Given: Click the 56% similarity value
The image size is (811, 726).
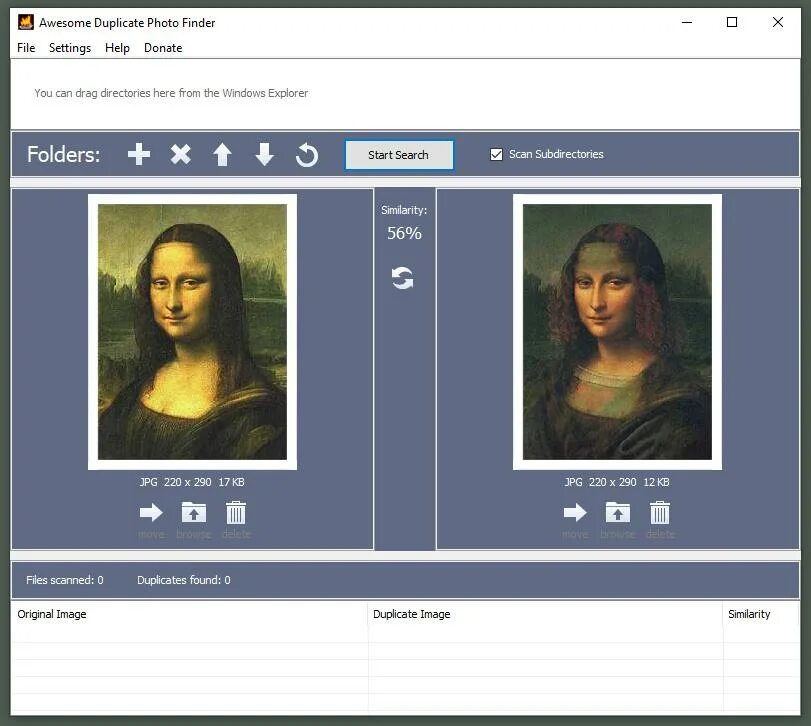Looking at the screenshot, I should tap(404, 233).
